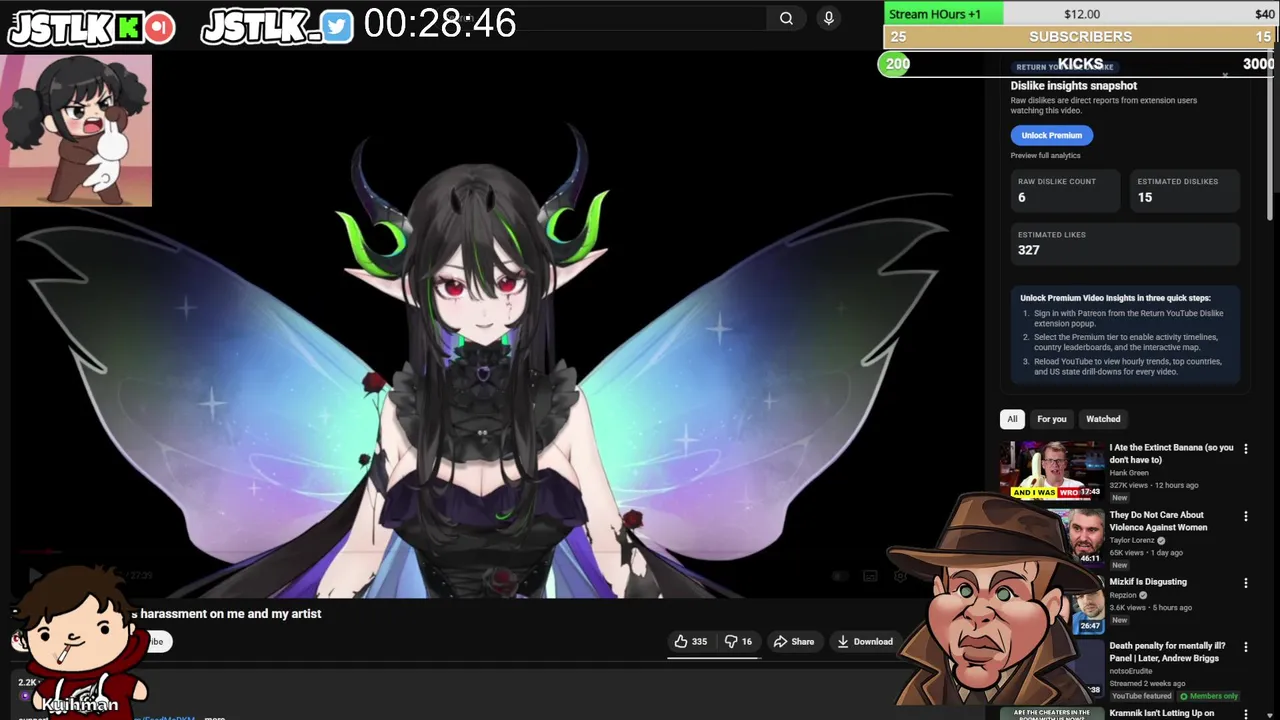Open 'Death penalty for mentally ill?' video
Viewport: 1280px width, 720px height.
1167,652
